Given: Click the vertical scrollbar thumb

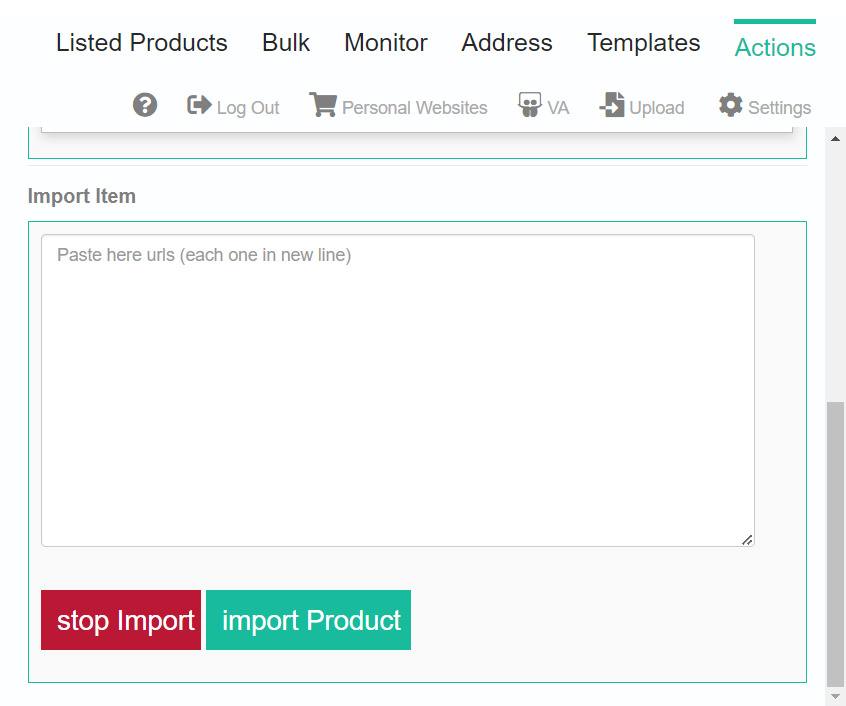Looking at the screenshot, I should (x=835, y=544).
